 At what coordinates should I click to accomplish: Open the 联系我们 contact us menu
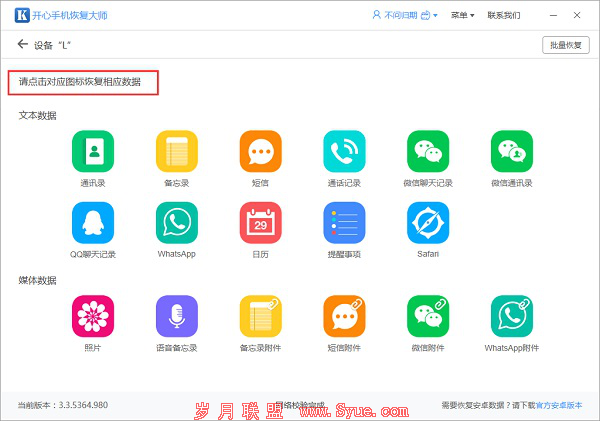coord(504,15)
